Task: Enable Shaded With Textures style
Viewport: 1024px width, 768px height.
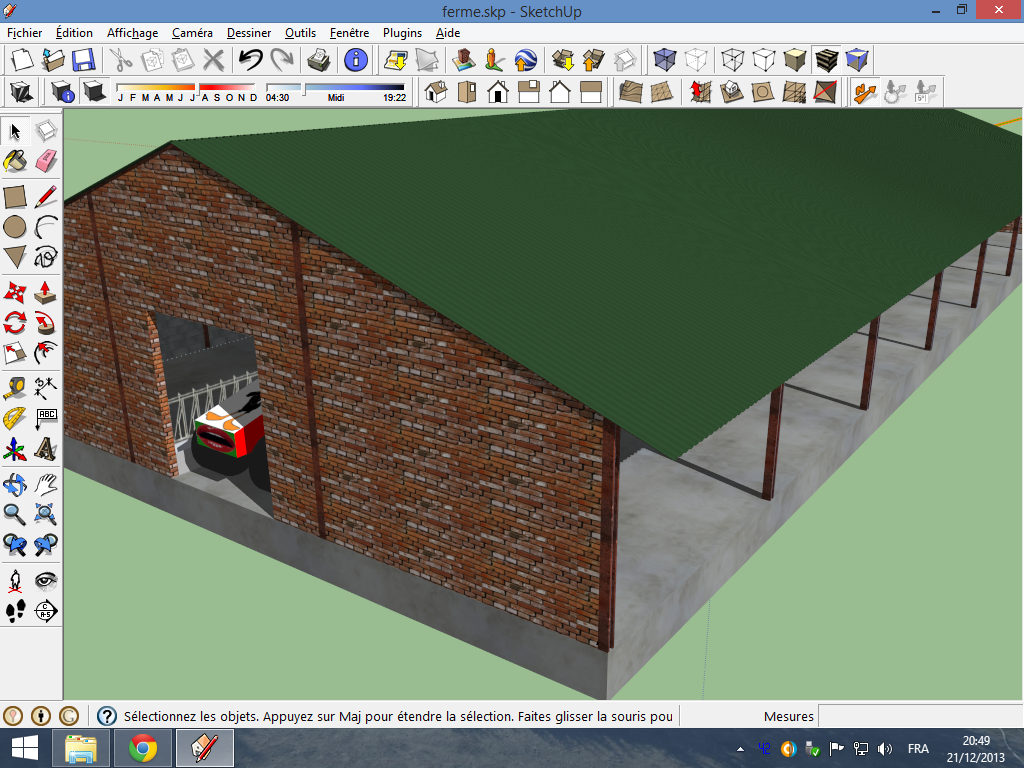Action: 826,60
